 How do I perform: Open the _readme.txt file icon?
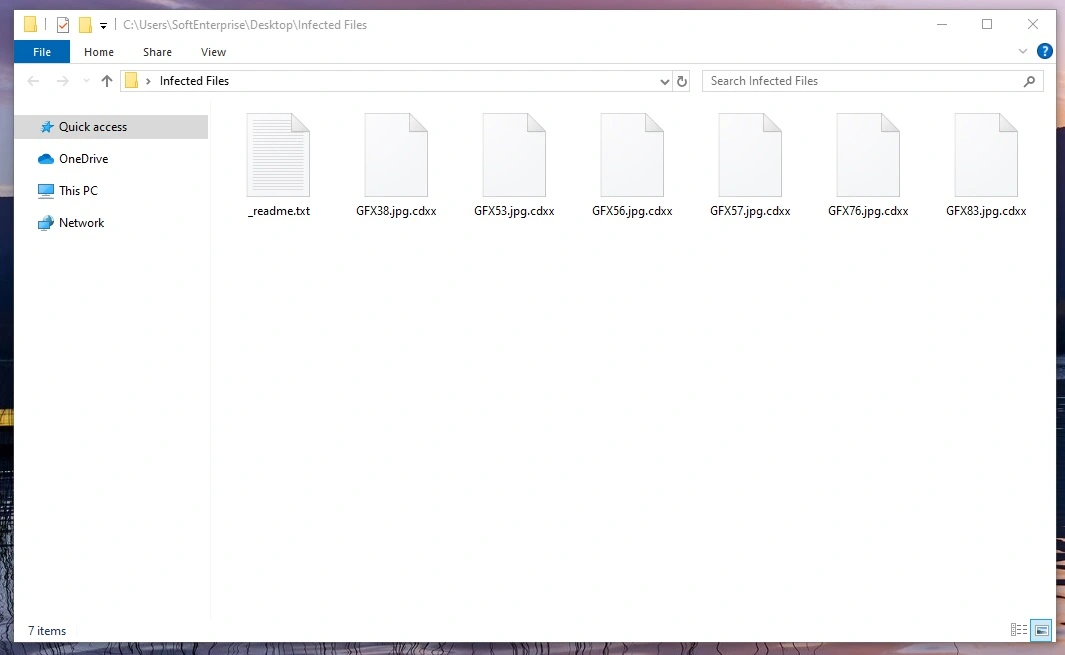point(278,155)
